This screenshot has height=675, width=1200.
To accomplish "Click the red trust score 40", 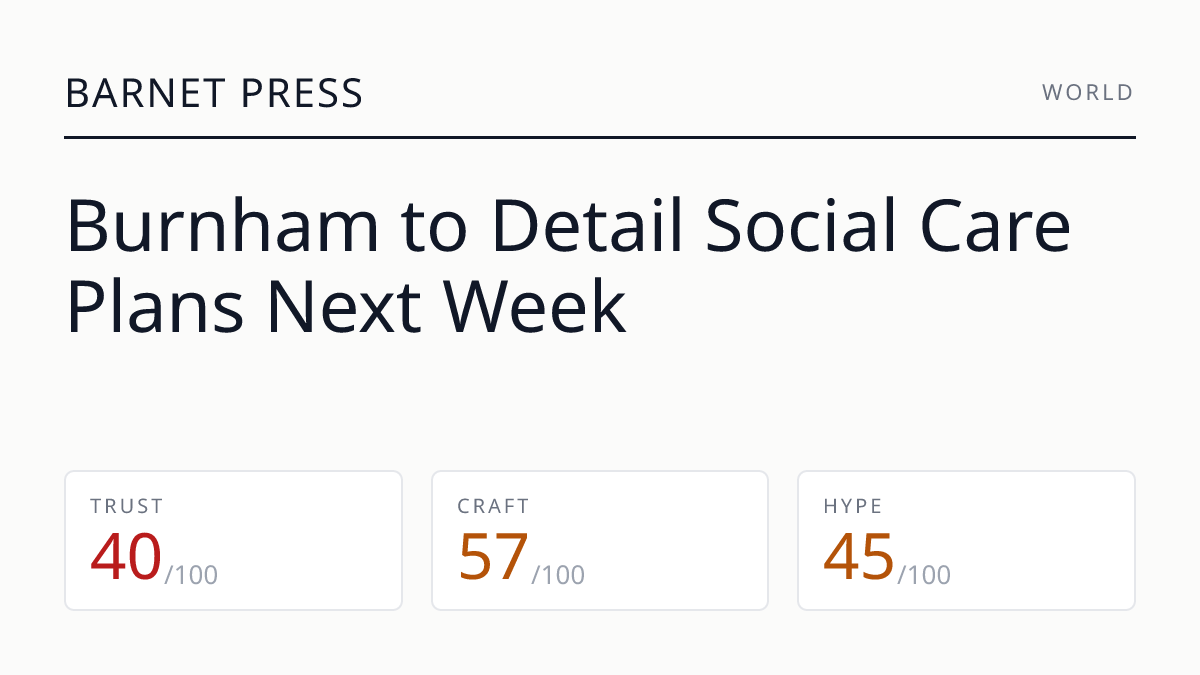I will pyautogui.click(x=126, y=557).
